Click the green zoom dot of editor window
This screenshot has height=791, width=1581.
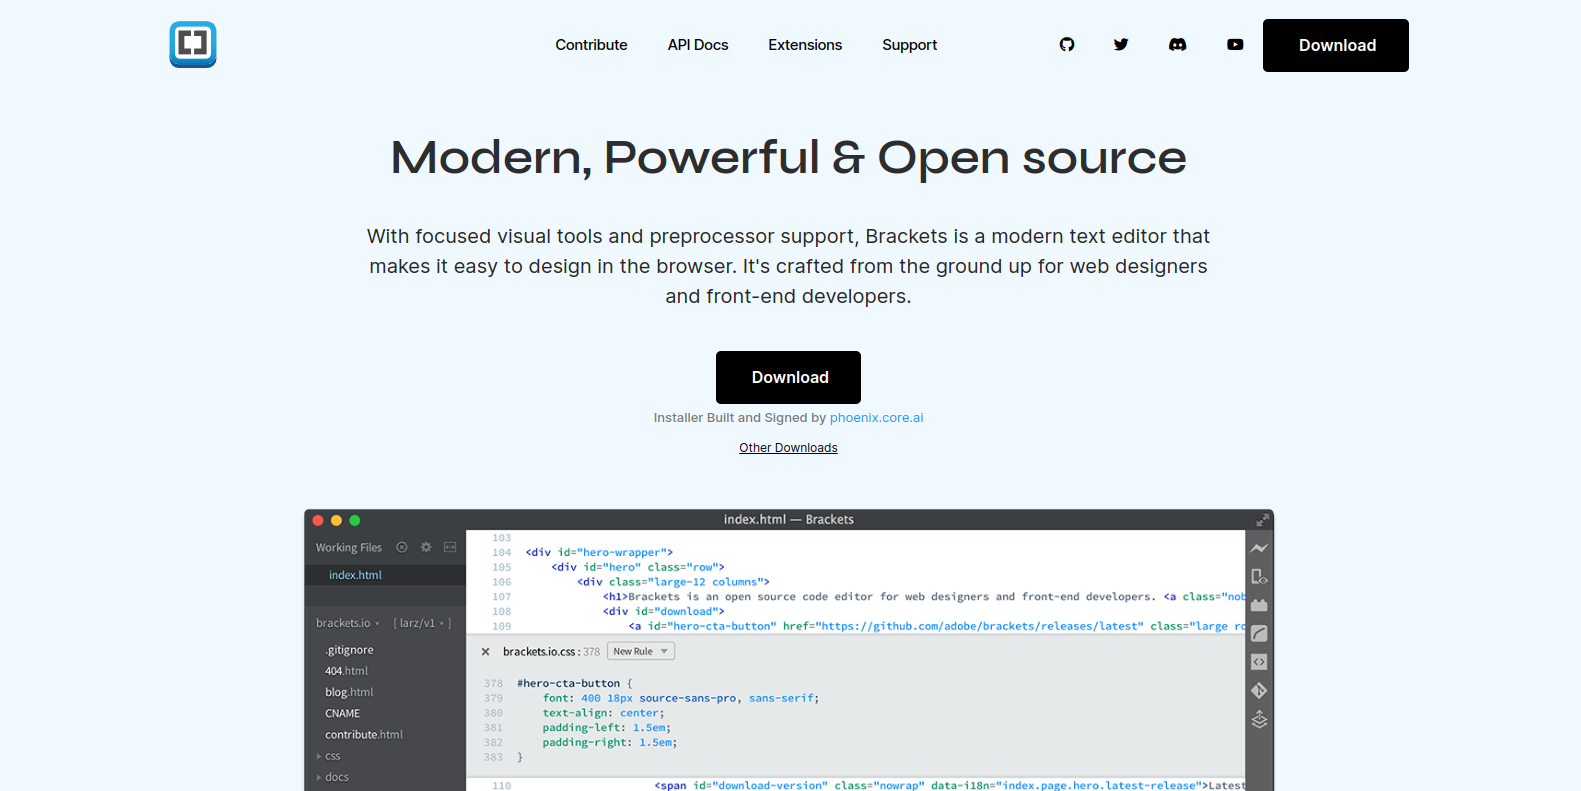pos(354,520)
